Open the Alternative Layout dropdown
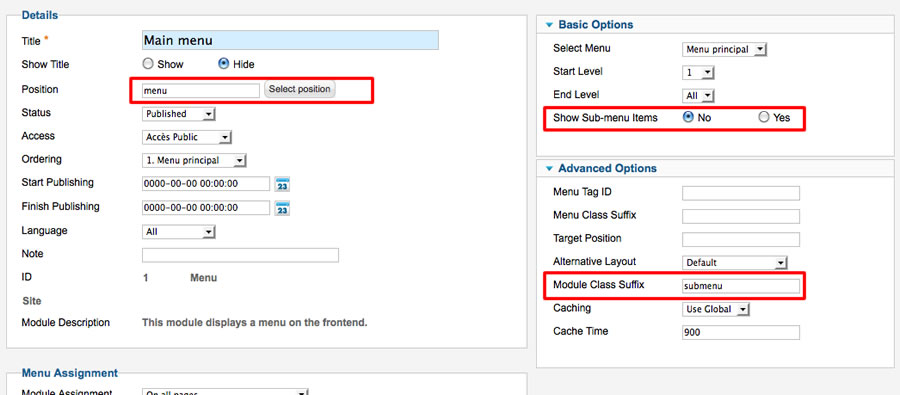The image size is (900, 395). point(735,262)
